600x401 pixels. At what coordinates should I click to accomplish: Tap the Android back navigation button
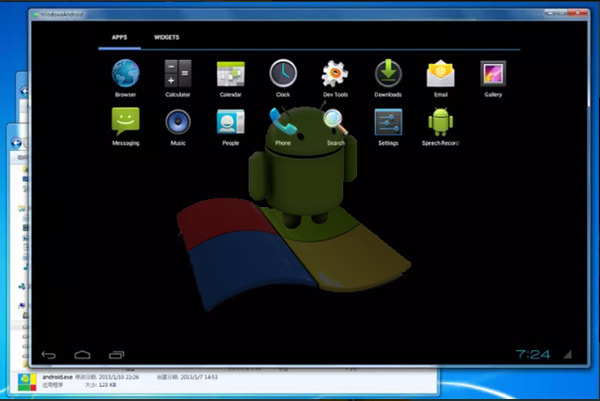click(49, 355)
